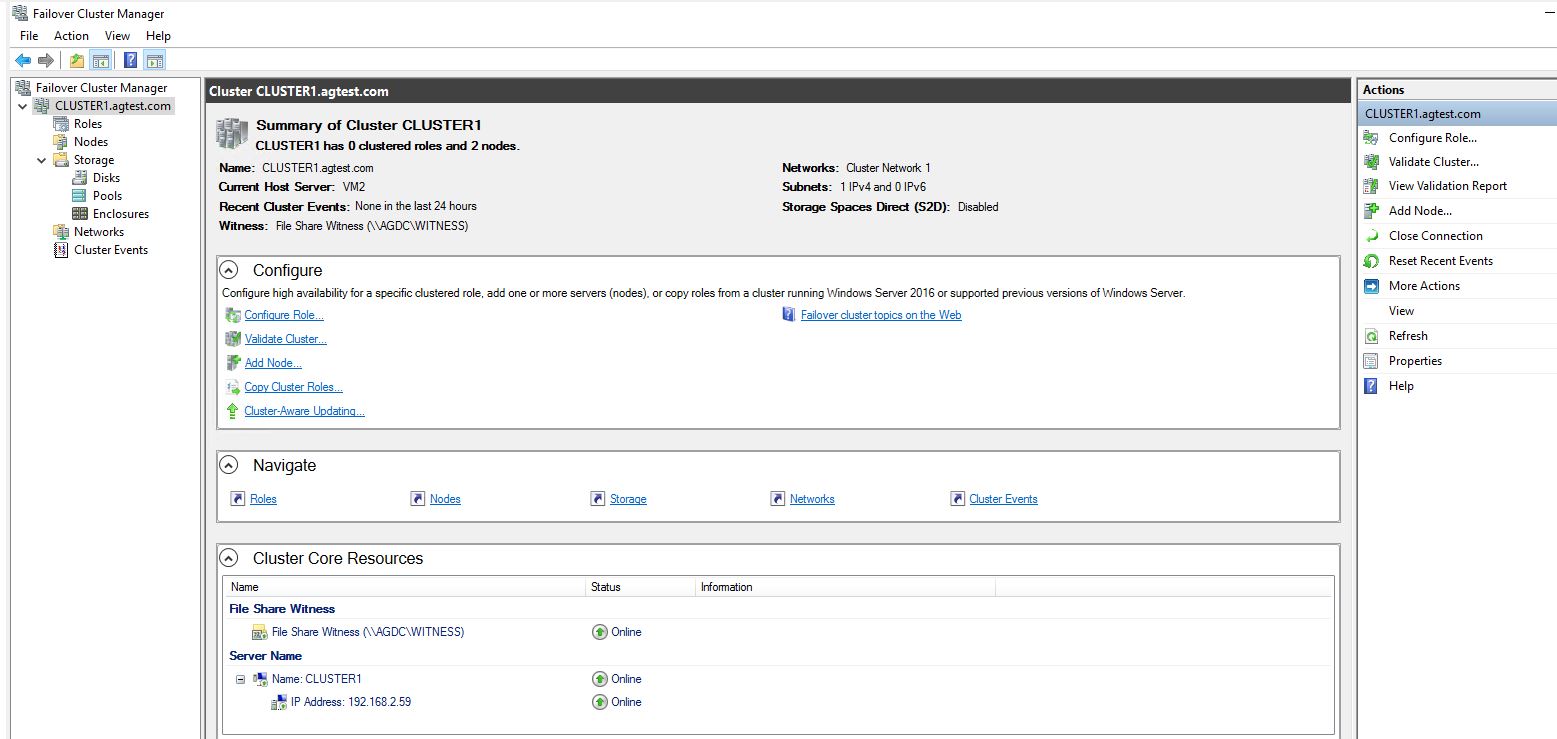This screenshot has height=739, width=1557.
Task: Click Online status of IP Address row
Action: coord(617,702)
